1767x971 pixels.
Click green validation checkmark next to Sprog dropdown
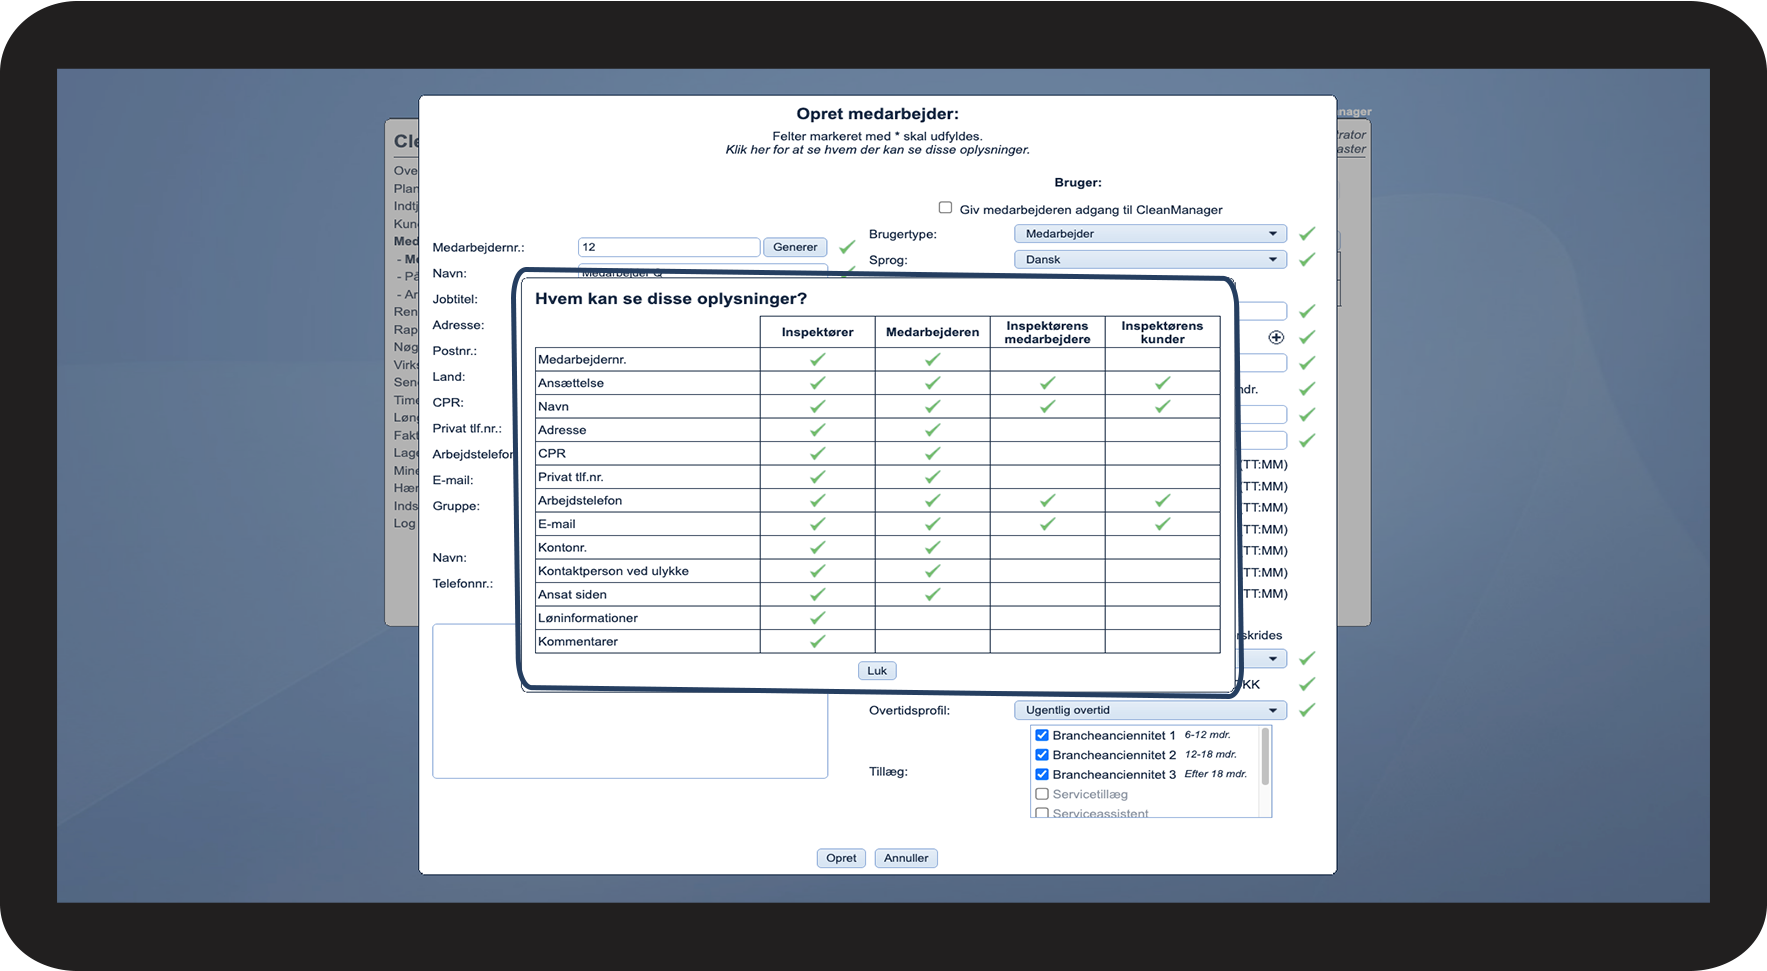click(x=1307, y=260)
